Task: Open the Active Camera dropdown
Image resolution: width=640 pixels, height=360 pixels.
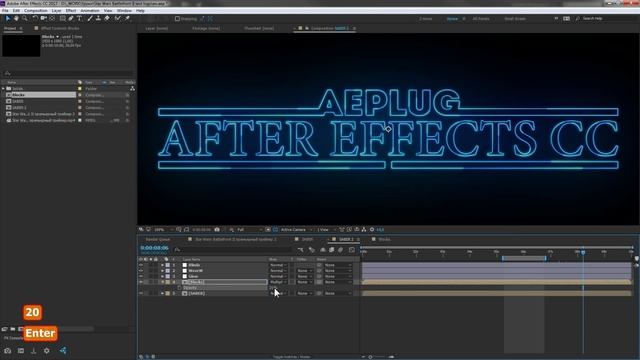Action: [x=296, y=230]
